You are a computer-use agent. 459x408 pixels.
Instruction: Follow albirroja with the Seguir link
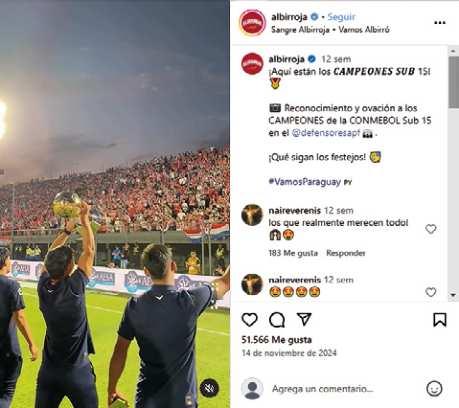(341, 17)
